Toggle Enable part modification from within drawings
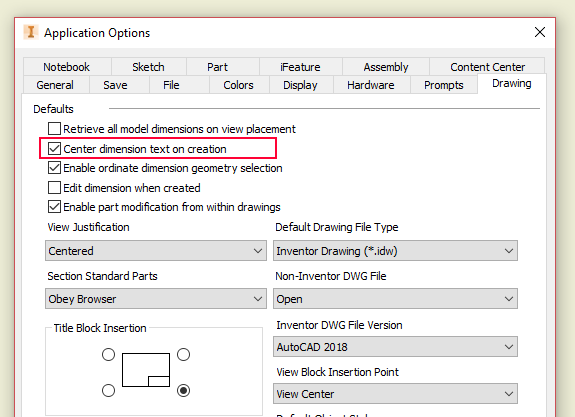 tap(54, 207)
